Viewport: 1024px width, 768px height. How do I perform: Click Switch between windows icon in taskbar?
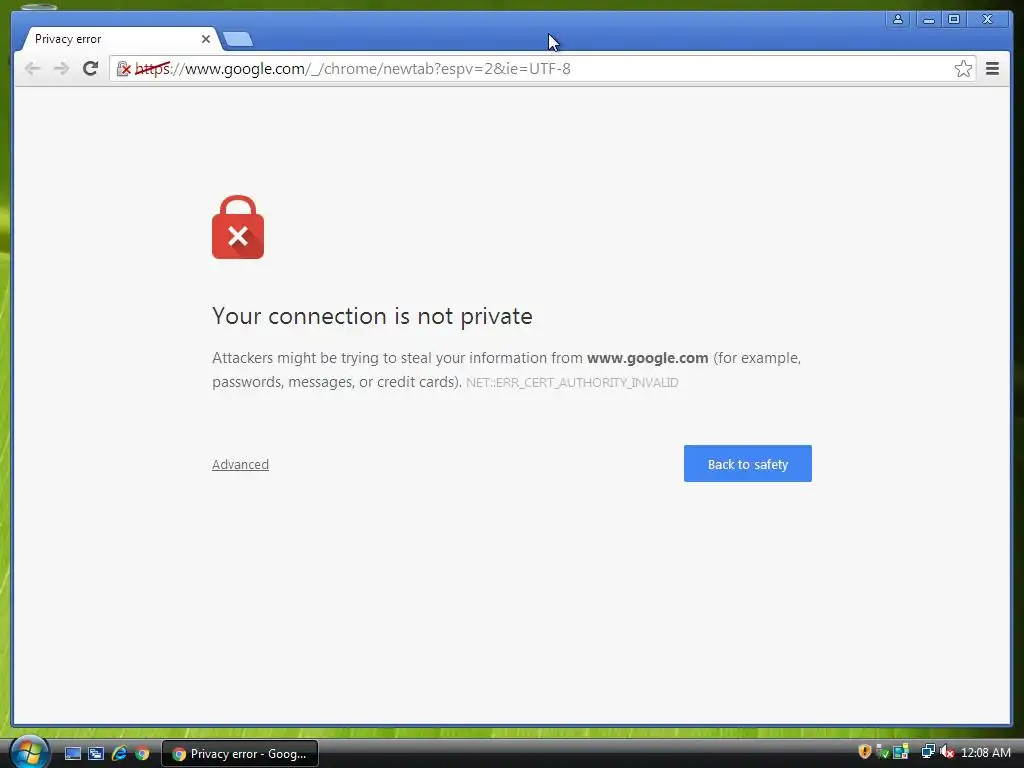click(x=96, y=754)
